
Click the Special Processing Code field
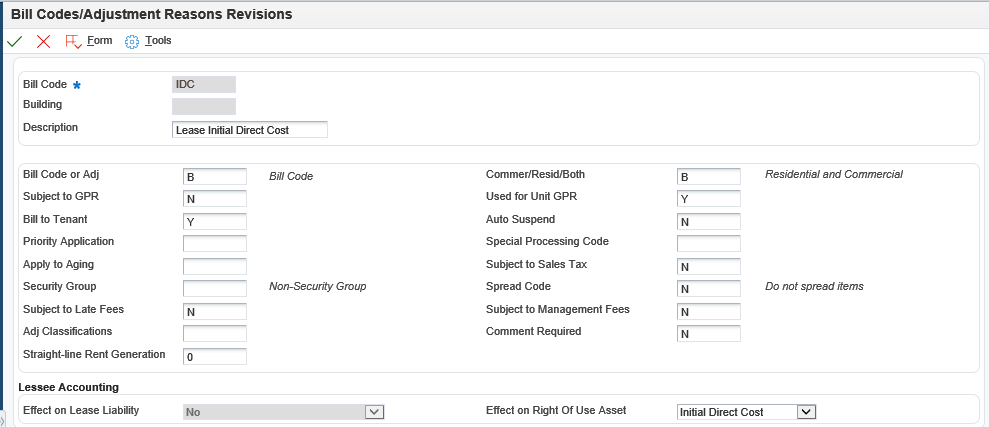click(708, 243)
